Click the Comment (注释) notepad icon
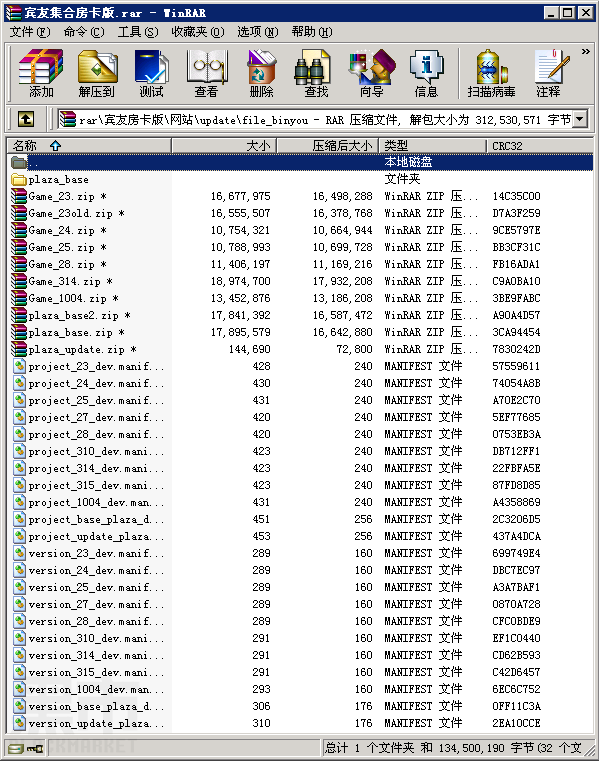599x761 pixels. click(549, 73)
